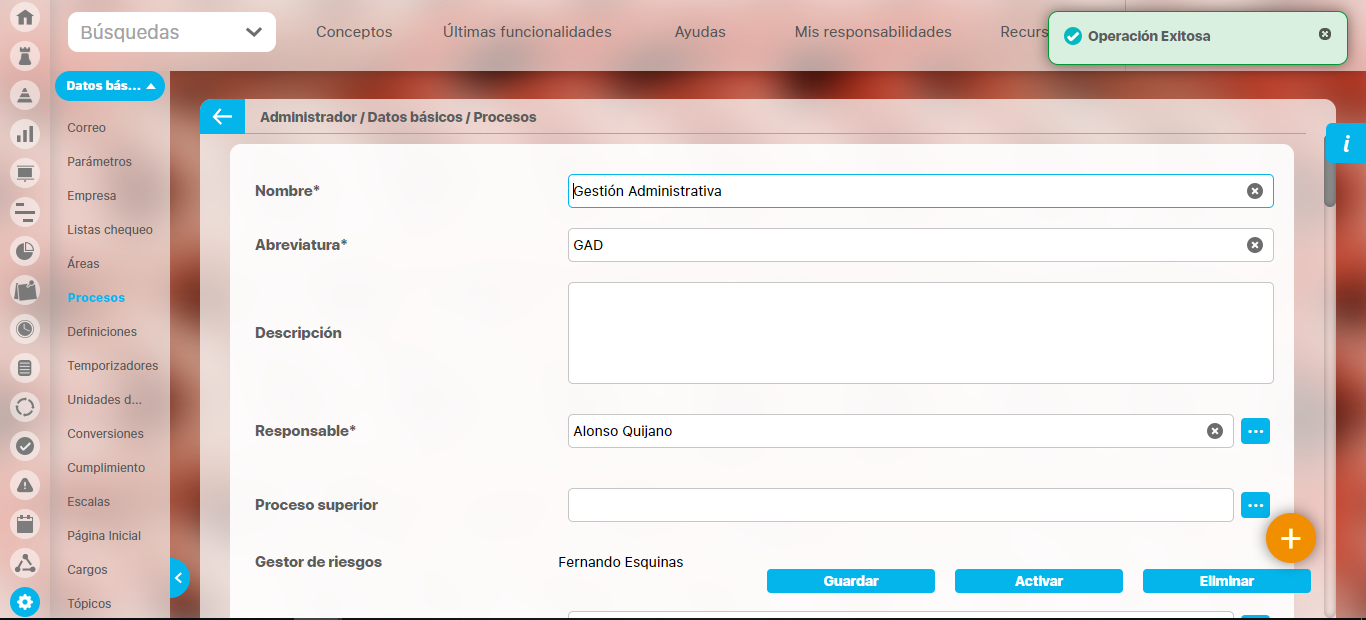This screenshot has width=1366, height=620.
Task: Clear the Abreviatura field with X
Action: pyautogui.click(x=1254, y=245)
